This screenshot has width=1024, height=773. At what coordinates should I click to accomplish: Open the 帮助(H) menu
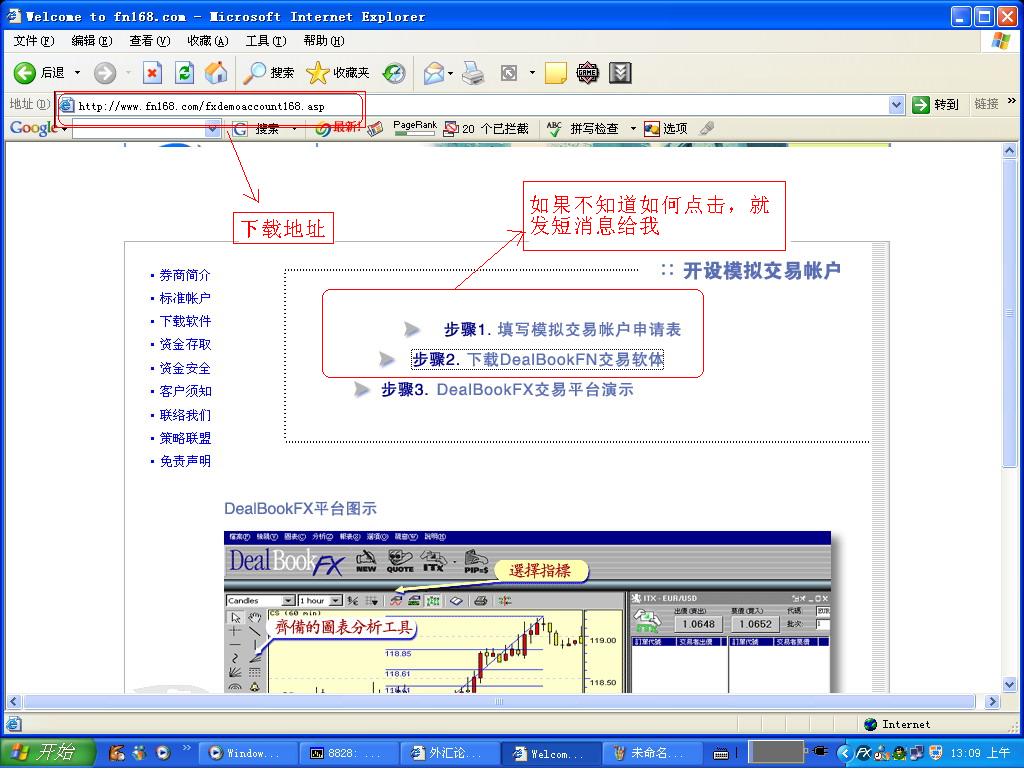click(x=324, y=40)
